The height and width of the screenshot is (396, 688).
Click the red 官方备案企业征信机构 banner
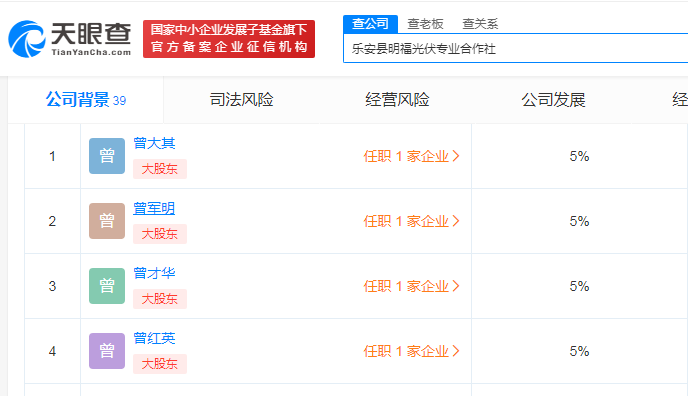pyautogui.click(x=229, y=39)
